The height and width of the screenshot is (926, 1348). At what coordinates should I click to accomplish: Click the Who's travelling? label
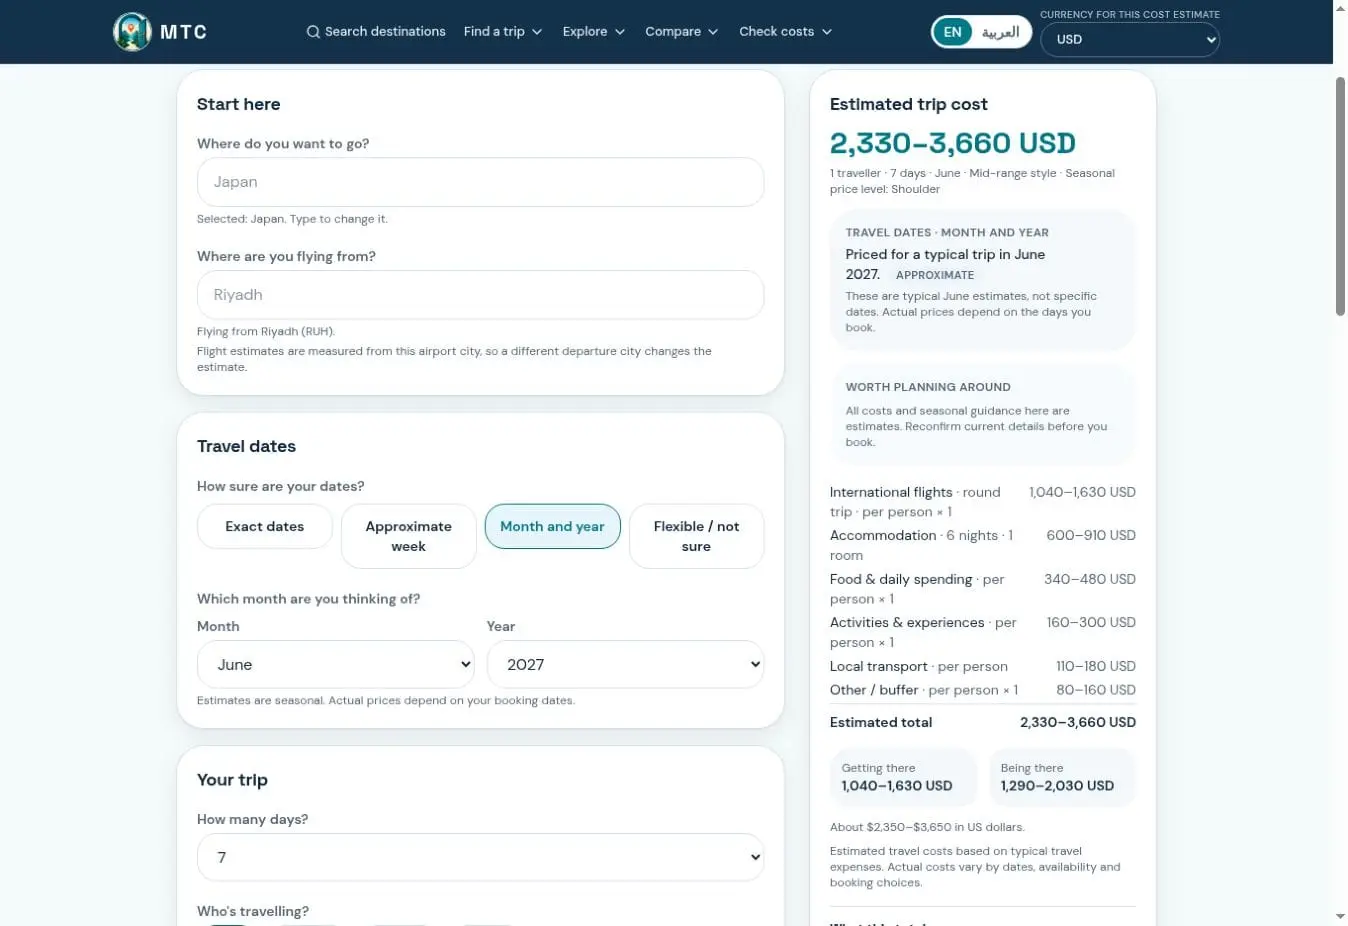[253, 911]
